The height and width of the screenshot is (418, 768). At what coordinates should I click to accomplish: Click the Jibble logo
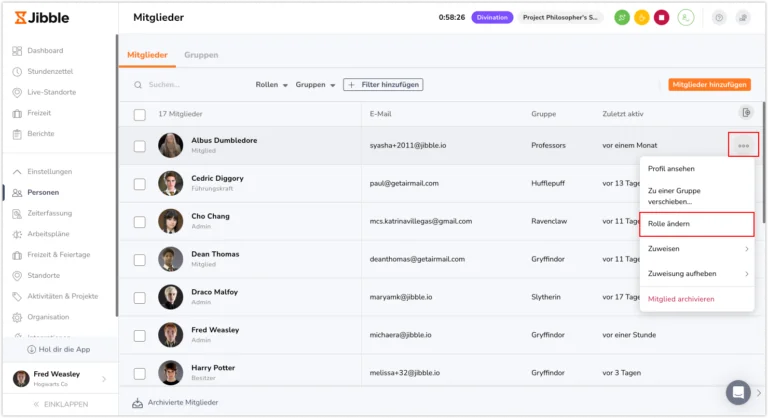pyautogui.click(x=42, y=18)
